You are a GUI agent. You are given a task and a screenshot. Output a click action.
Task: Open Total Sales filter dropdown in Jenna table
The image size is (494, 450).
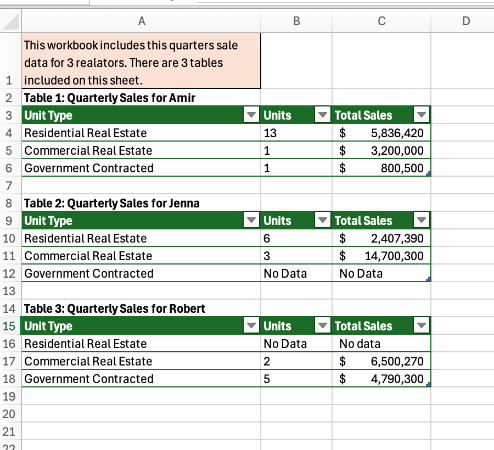coord(421,220)
